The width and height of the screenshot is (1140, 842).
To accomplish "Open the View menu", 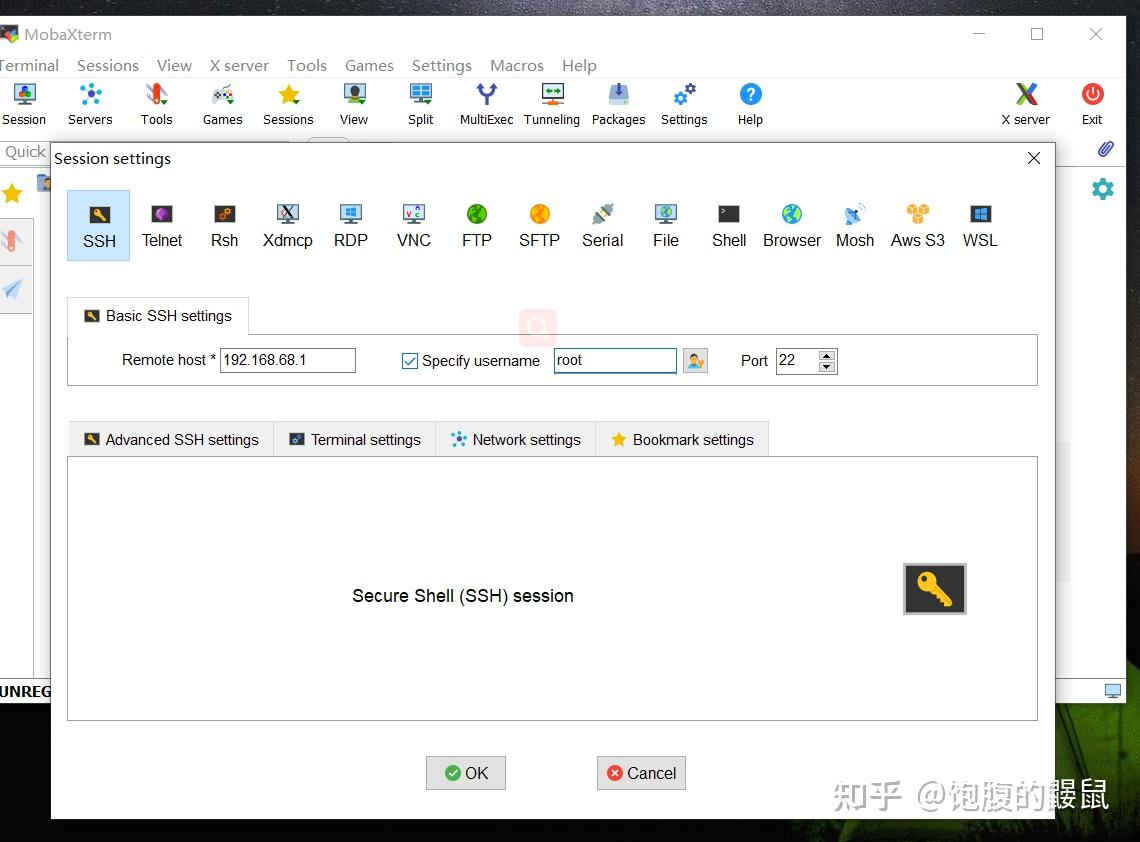I will [174, 65].
